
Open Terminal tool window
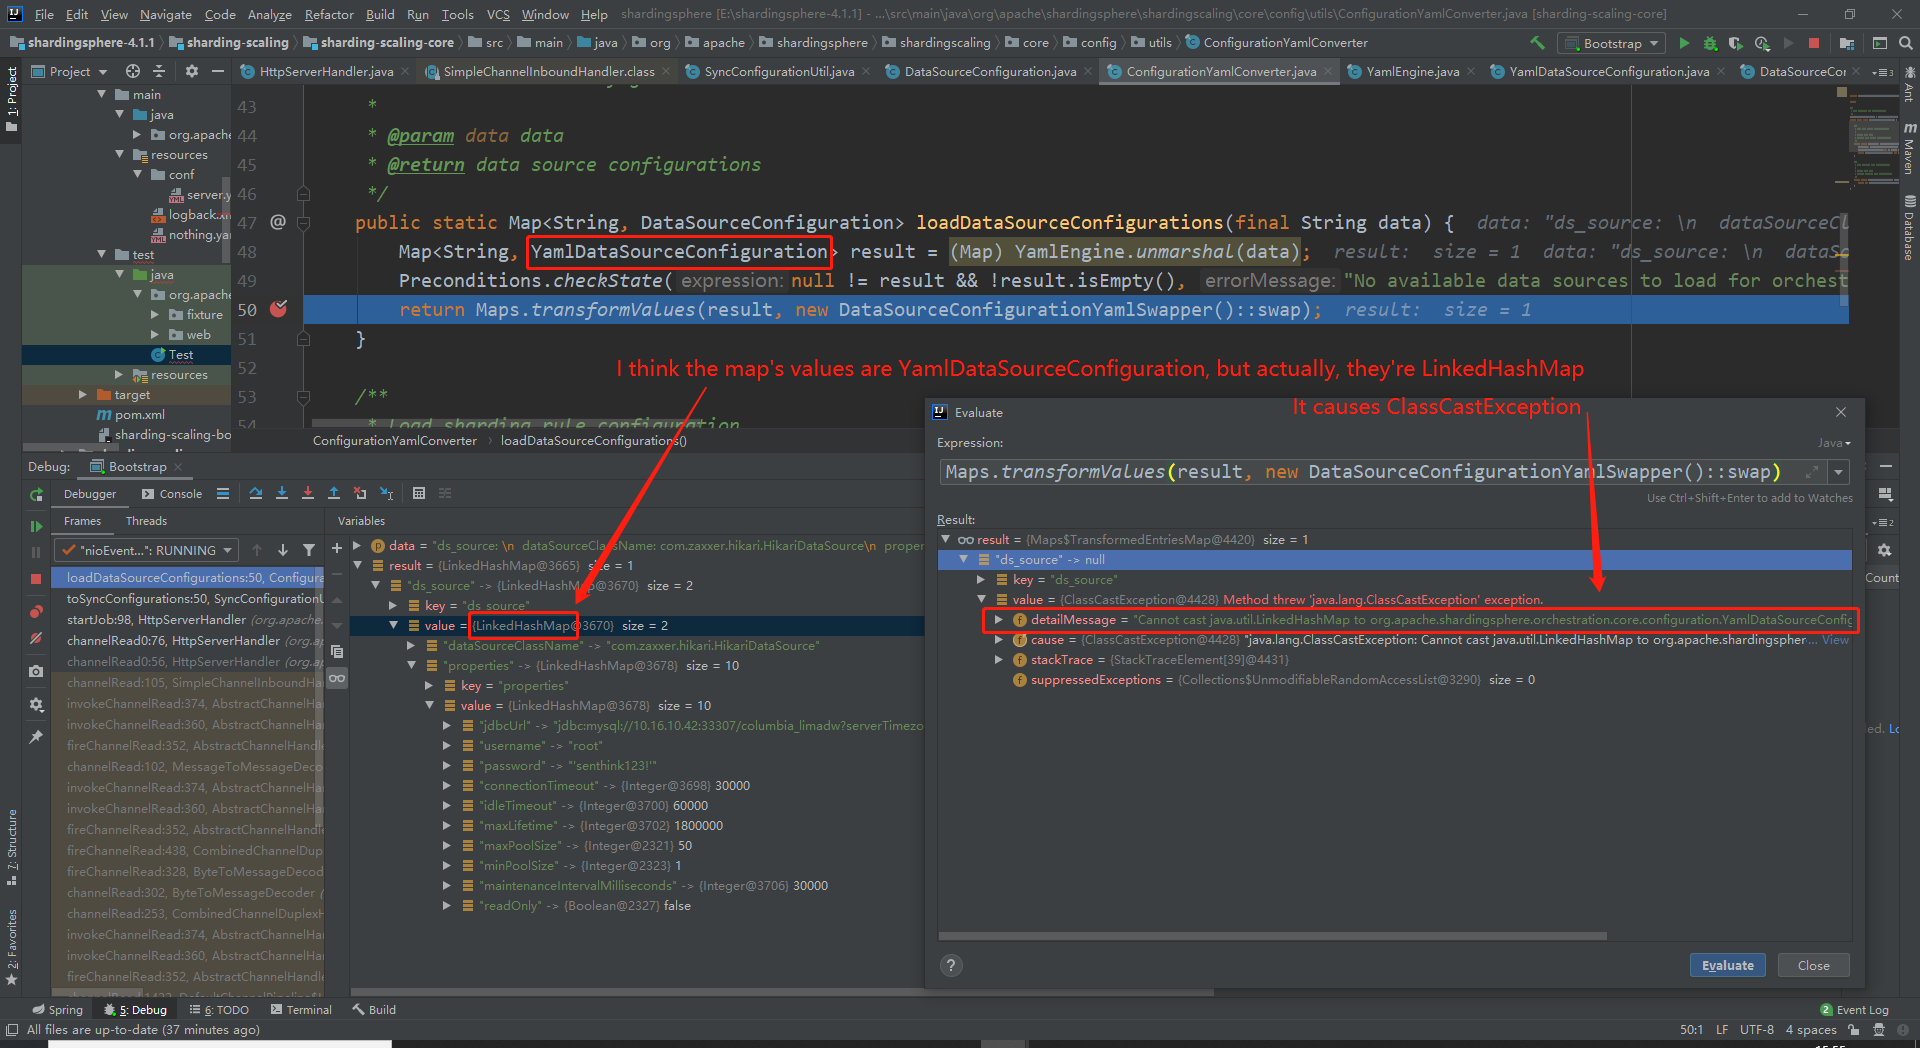pyautogui.click(x=301, y=1009)
